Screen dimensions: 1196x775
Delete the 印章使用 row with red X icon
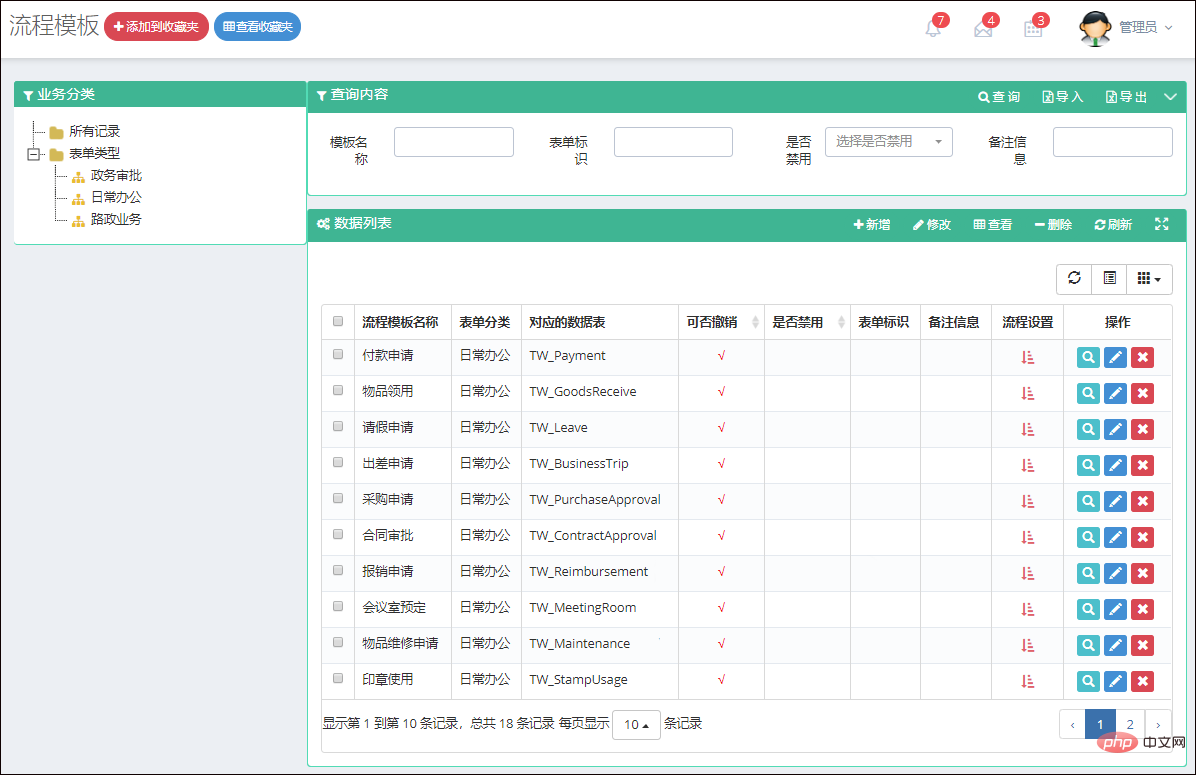tap(1143, 681)
